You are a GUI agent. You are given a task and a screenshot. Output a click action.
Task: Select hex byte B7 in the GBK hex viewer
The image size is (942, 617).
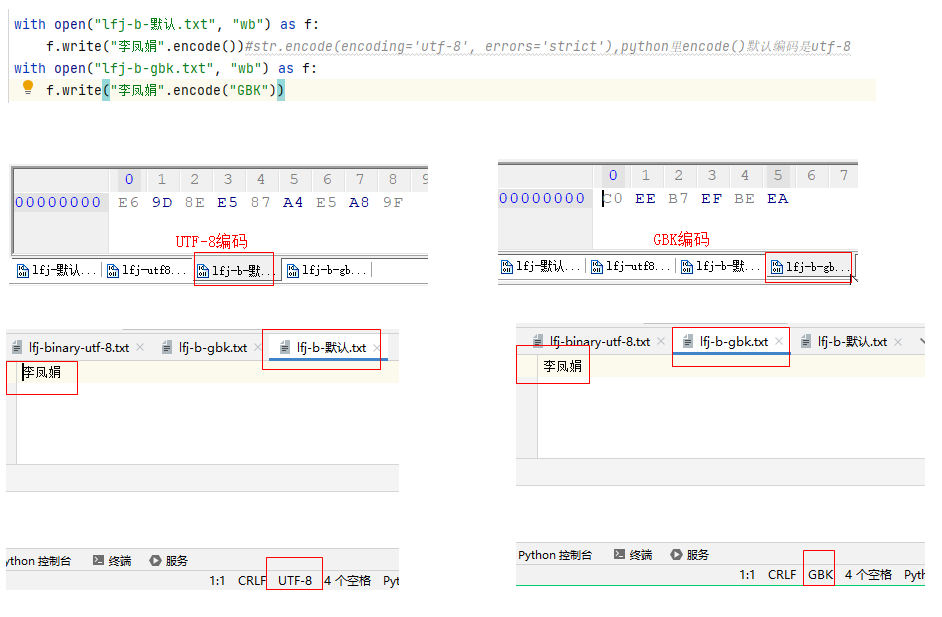678,199
